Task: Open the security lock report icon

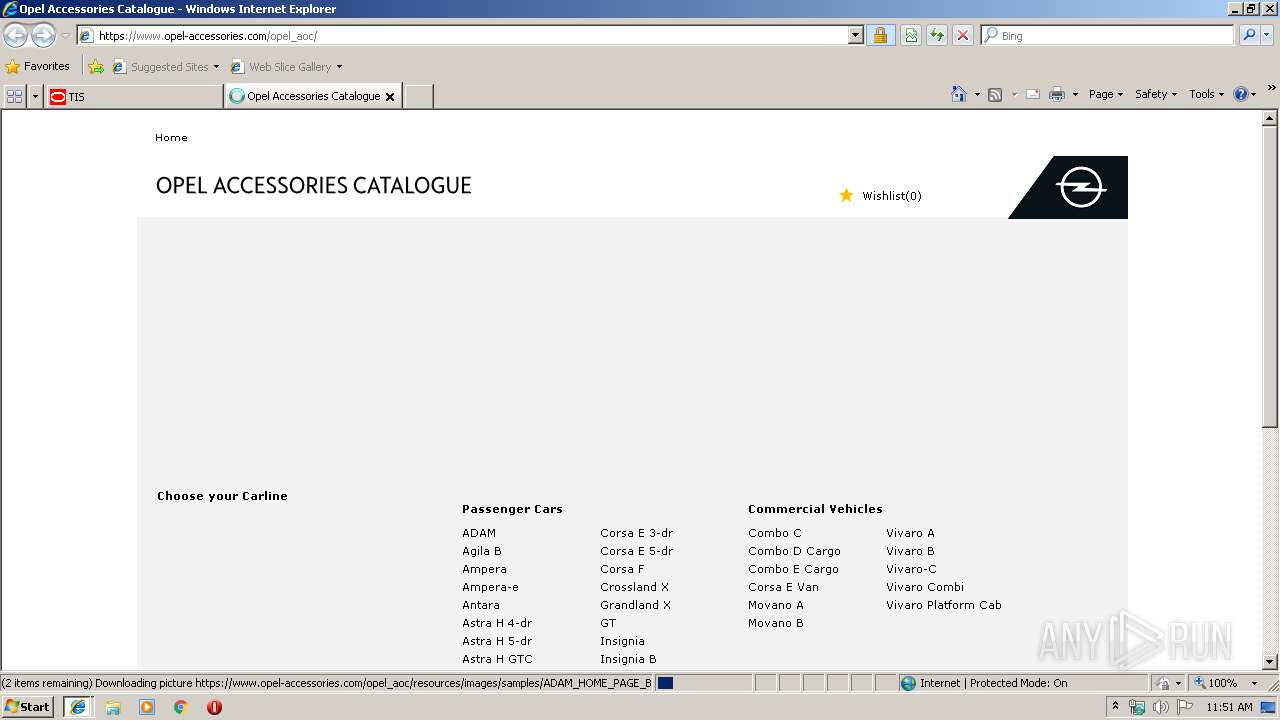Action: [880, 35]
